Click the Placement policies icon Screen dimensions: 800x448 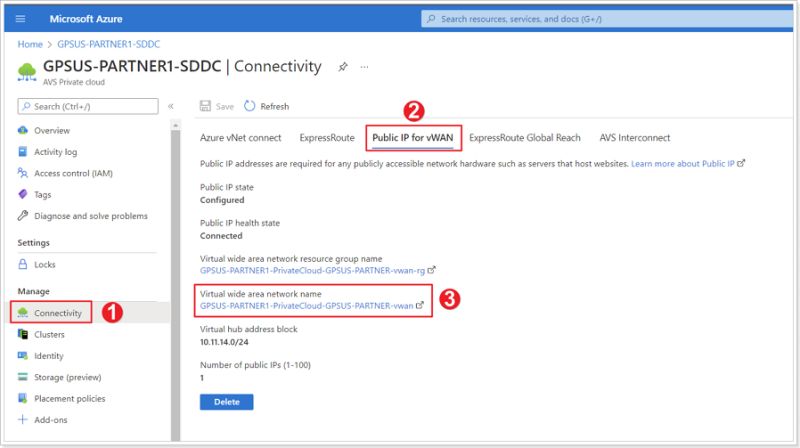point(22,399)
